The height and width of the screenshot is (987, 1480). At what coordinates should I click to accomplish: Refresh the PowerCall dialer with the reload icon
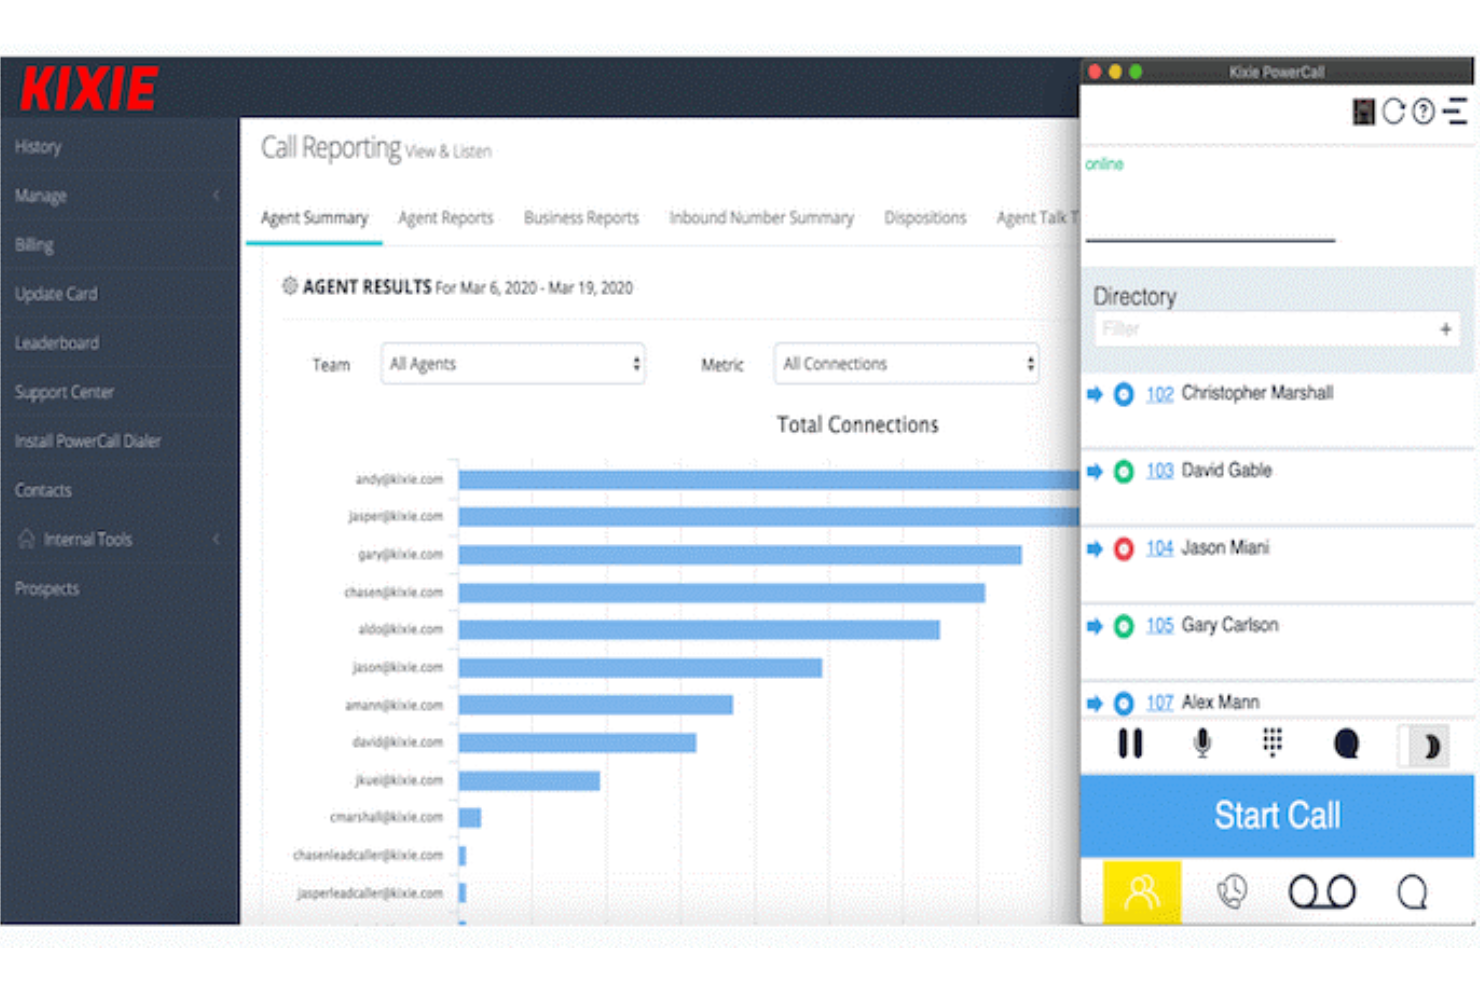[1393, 111]
